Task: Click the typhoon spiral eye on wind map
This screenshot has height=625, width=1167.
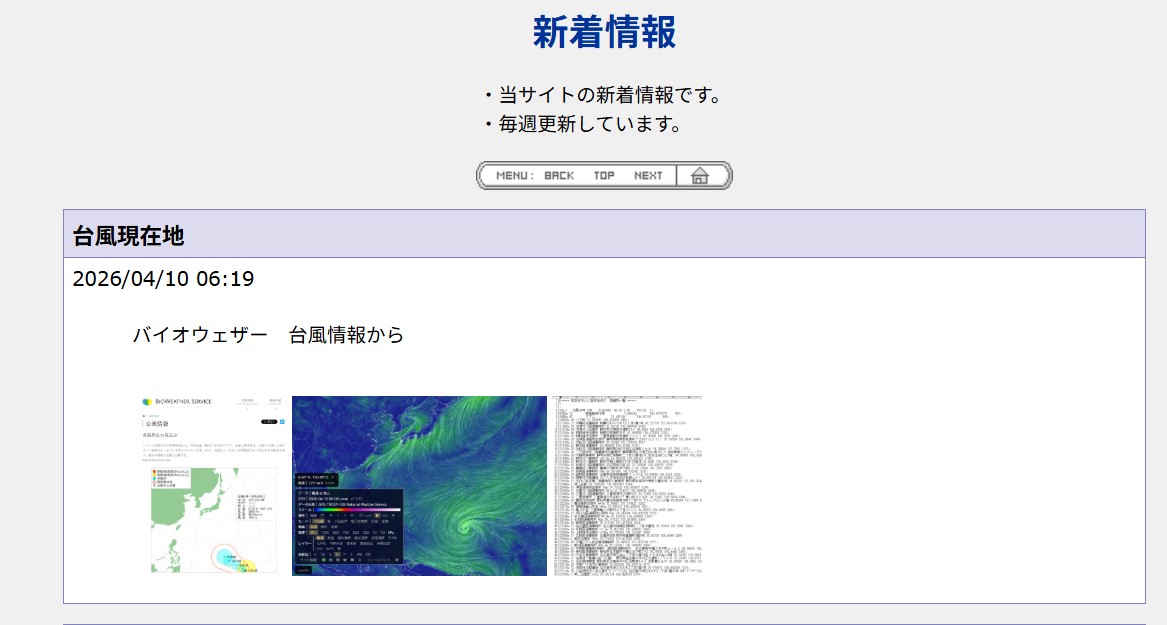Action: 466,529
